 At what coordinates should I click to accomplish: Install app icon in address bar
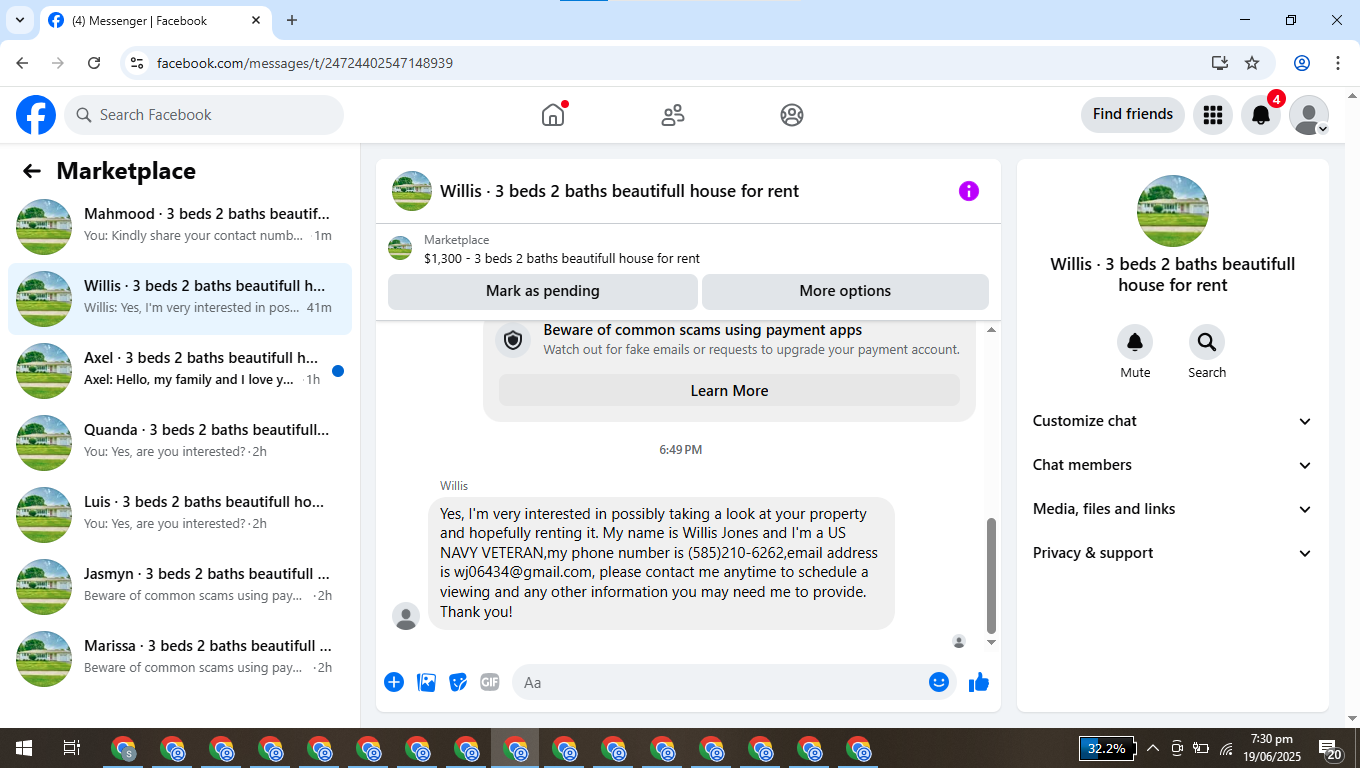pyautogui.click(x=1220, y=63)
